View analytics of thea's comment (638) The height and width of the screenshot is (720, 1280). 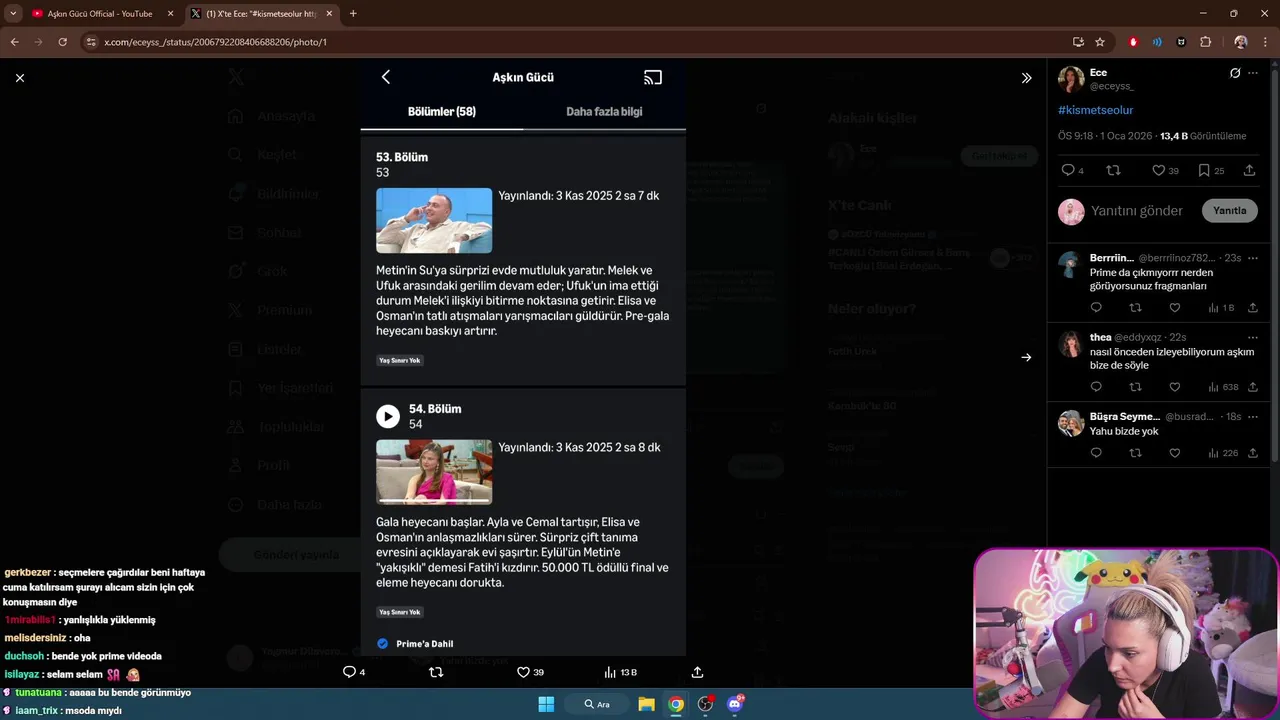point(1223,387)
